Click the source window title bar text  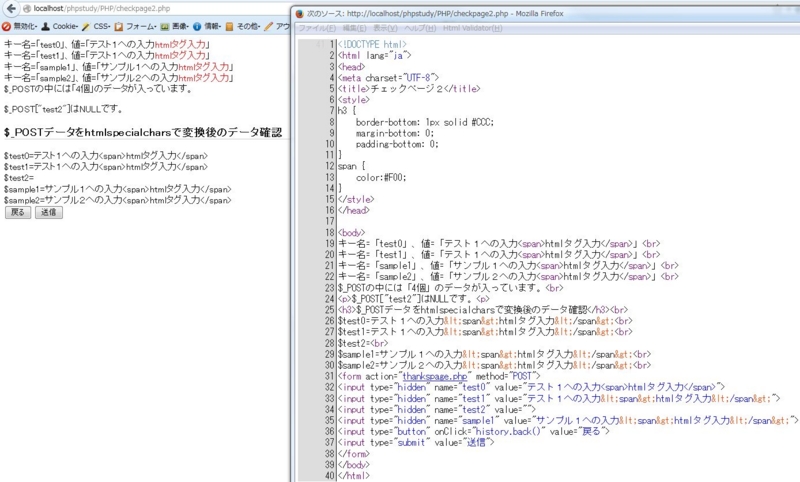pos(435,14)
